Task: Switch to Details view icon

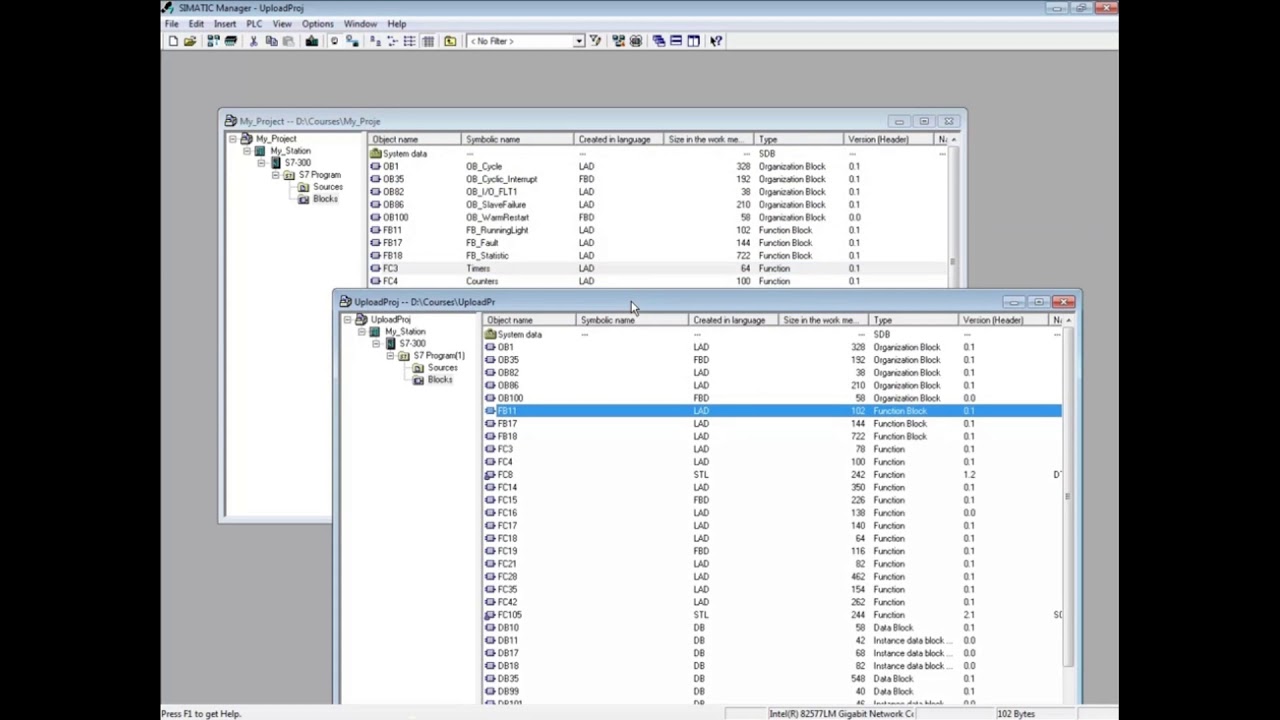Action: (x=428, y=41)
